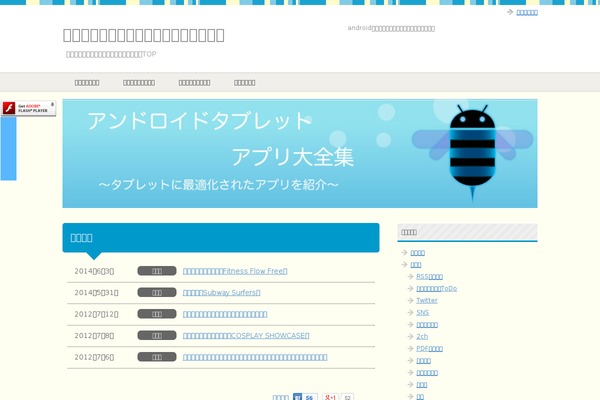Click the Google +1 button below the news
The height and width of the screenshot is (400, 600).
coord(330,397)
